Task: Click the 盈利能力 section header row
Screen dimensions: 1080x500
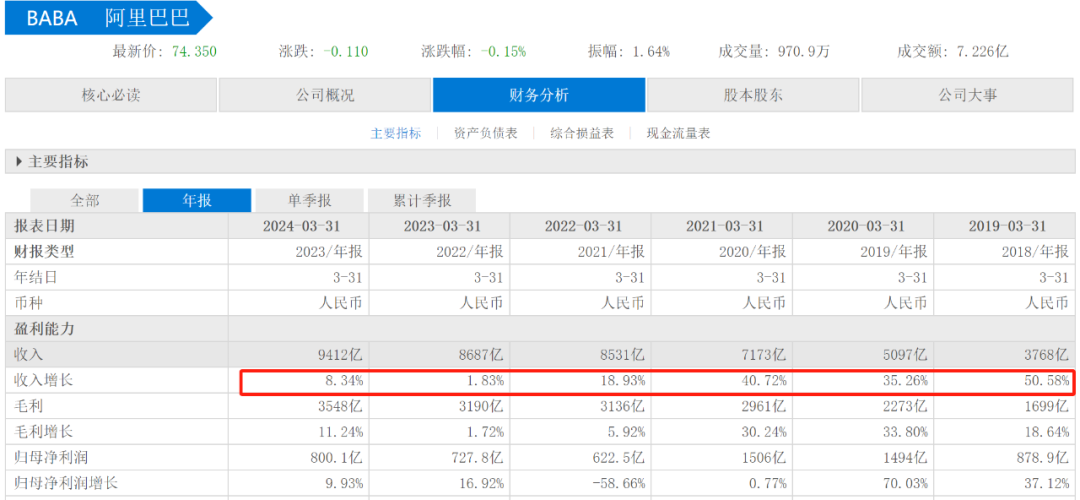Action: pos(540,329)
